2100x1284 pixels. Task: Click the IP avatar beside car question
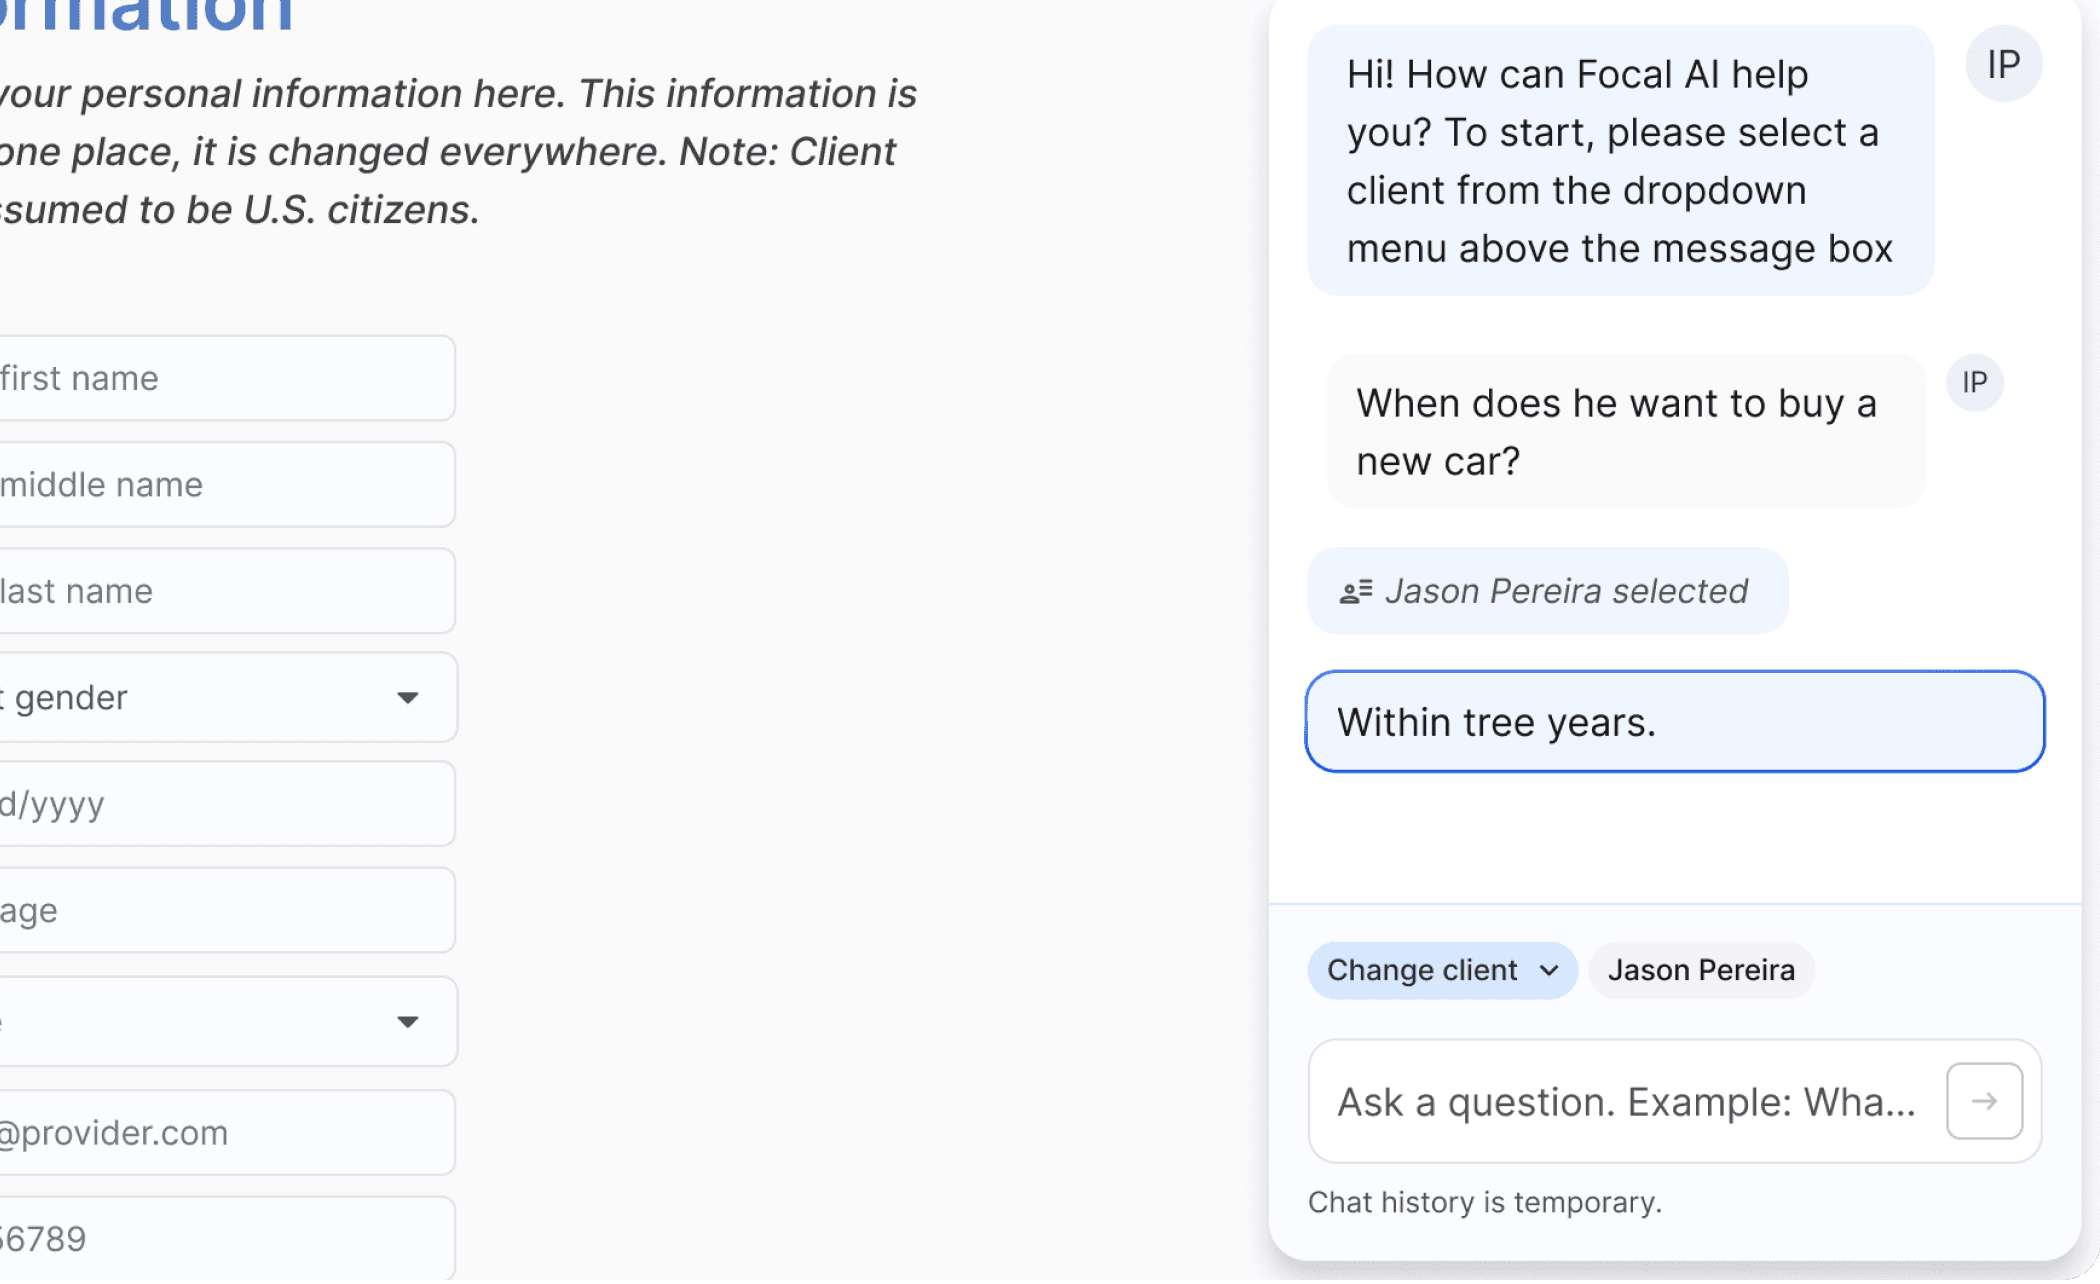click(x=1974, y=383)
